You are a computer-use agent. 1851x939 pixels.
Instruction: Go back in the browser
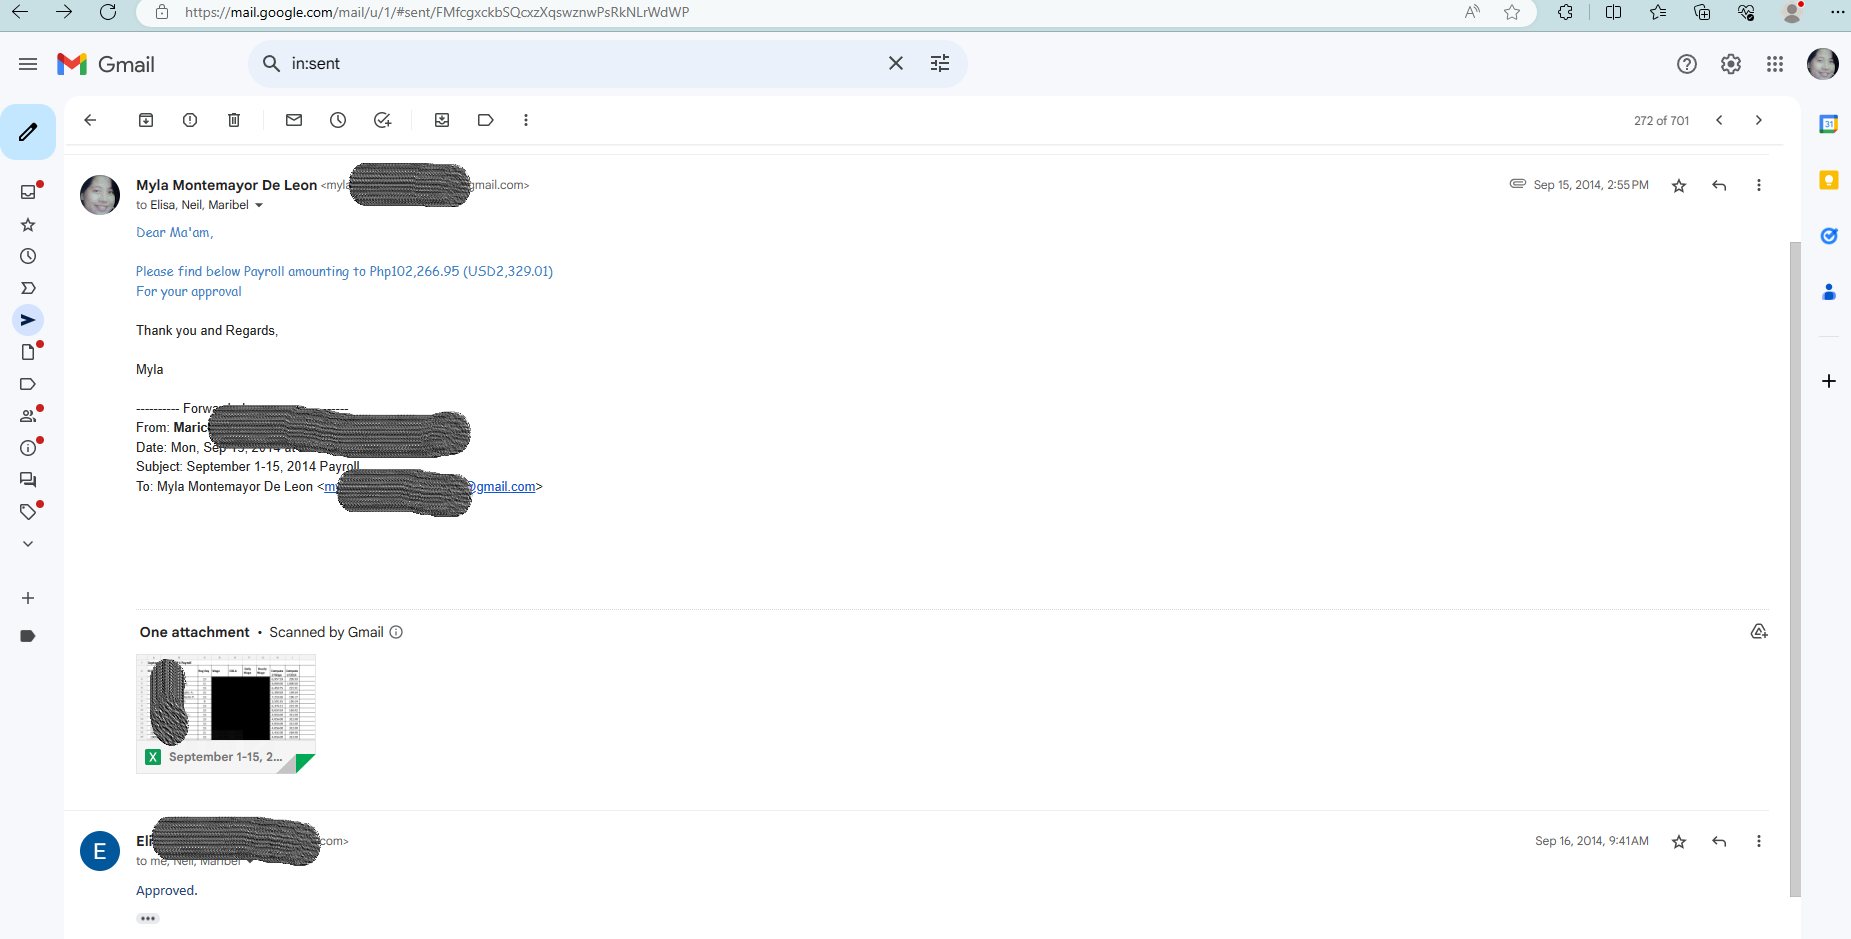tap(20, 12)
